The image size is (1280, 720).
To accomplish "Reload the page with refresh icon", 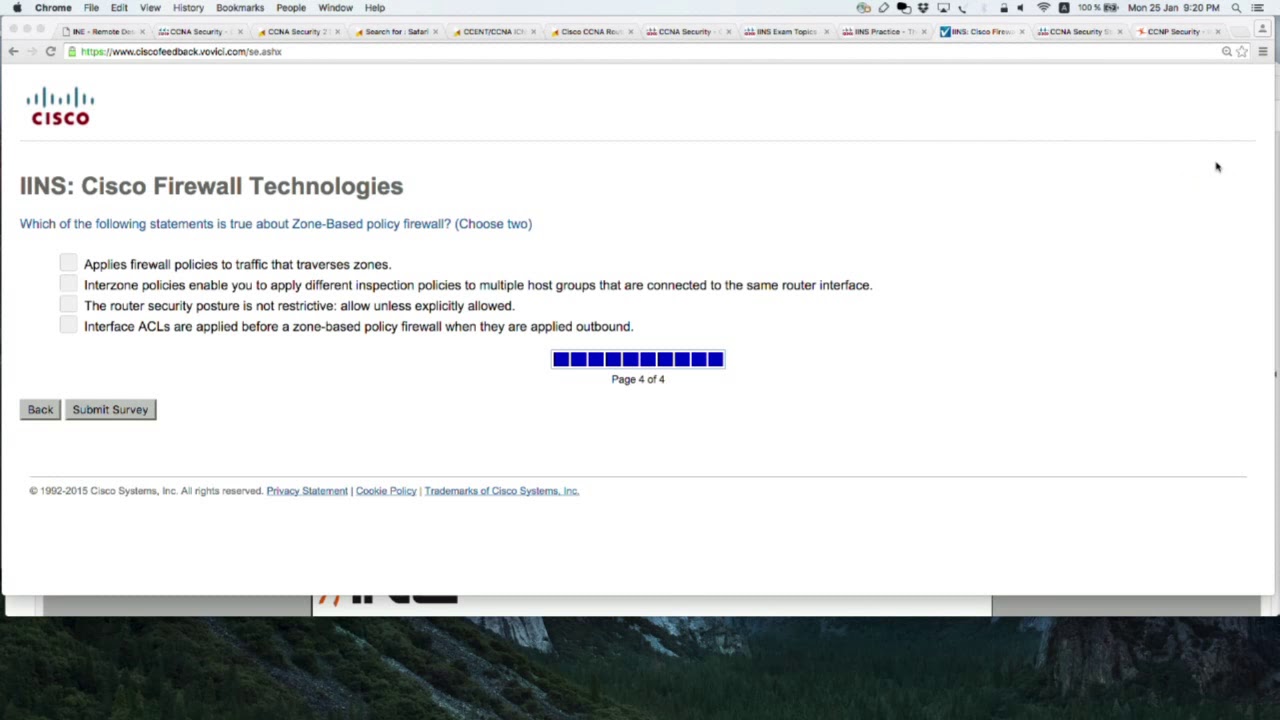I will click(x=50, y=51).
